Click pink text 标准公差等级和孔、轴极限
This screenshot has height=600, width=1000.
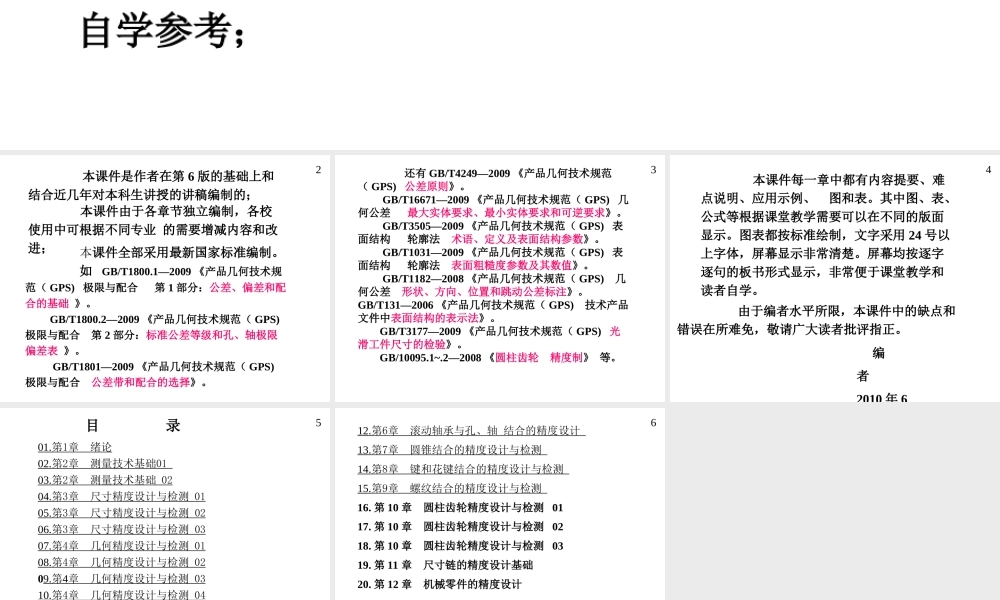point(212,335)
